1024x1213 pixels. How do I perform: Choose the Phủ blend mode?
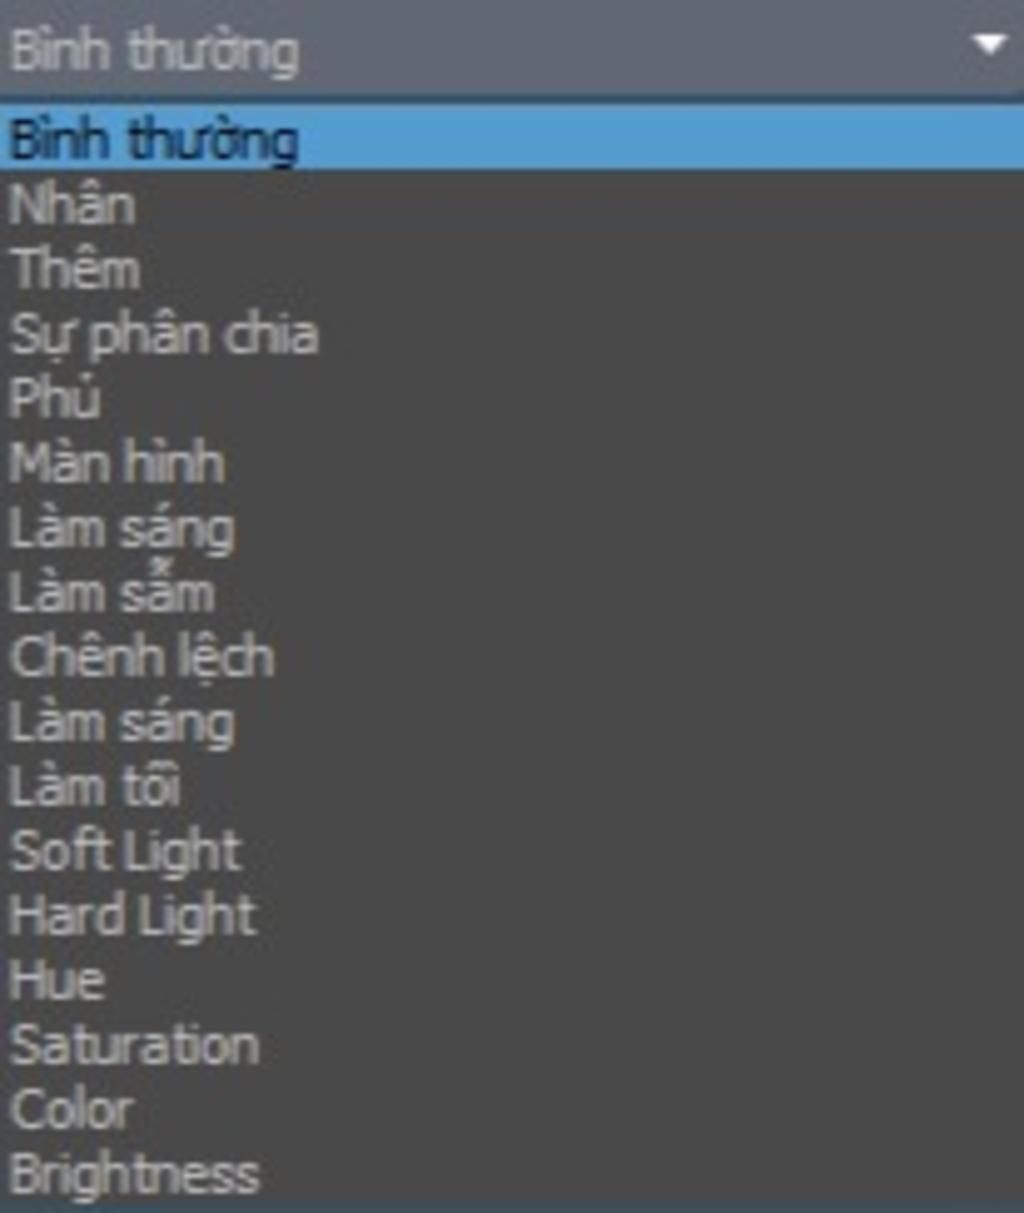(55, 399)
